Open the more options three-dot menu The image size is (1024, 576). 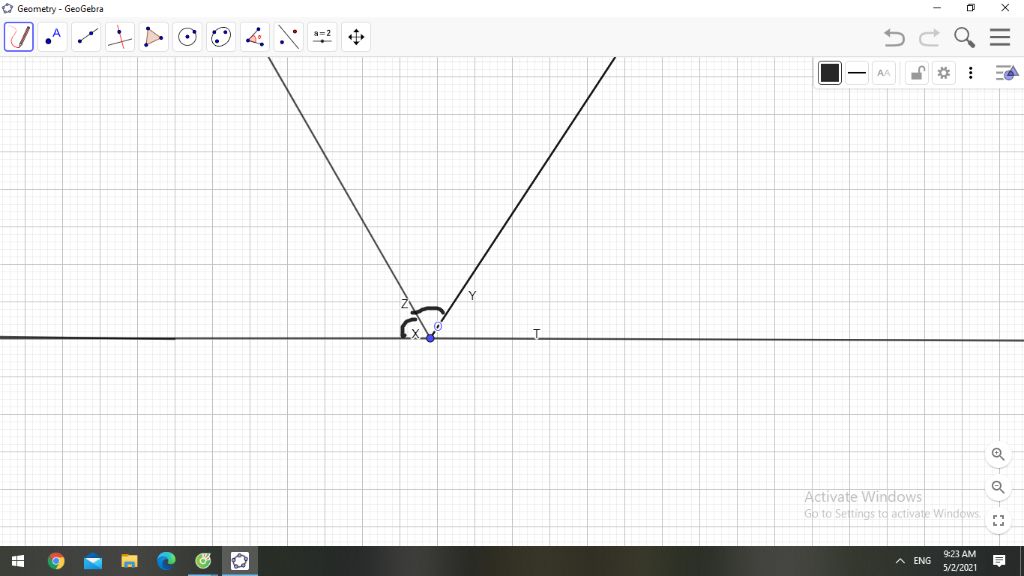[x=970, y=73]
